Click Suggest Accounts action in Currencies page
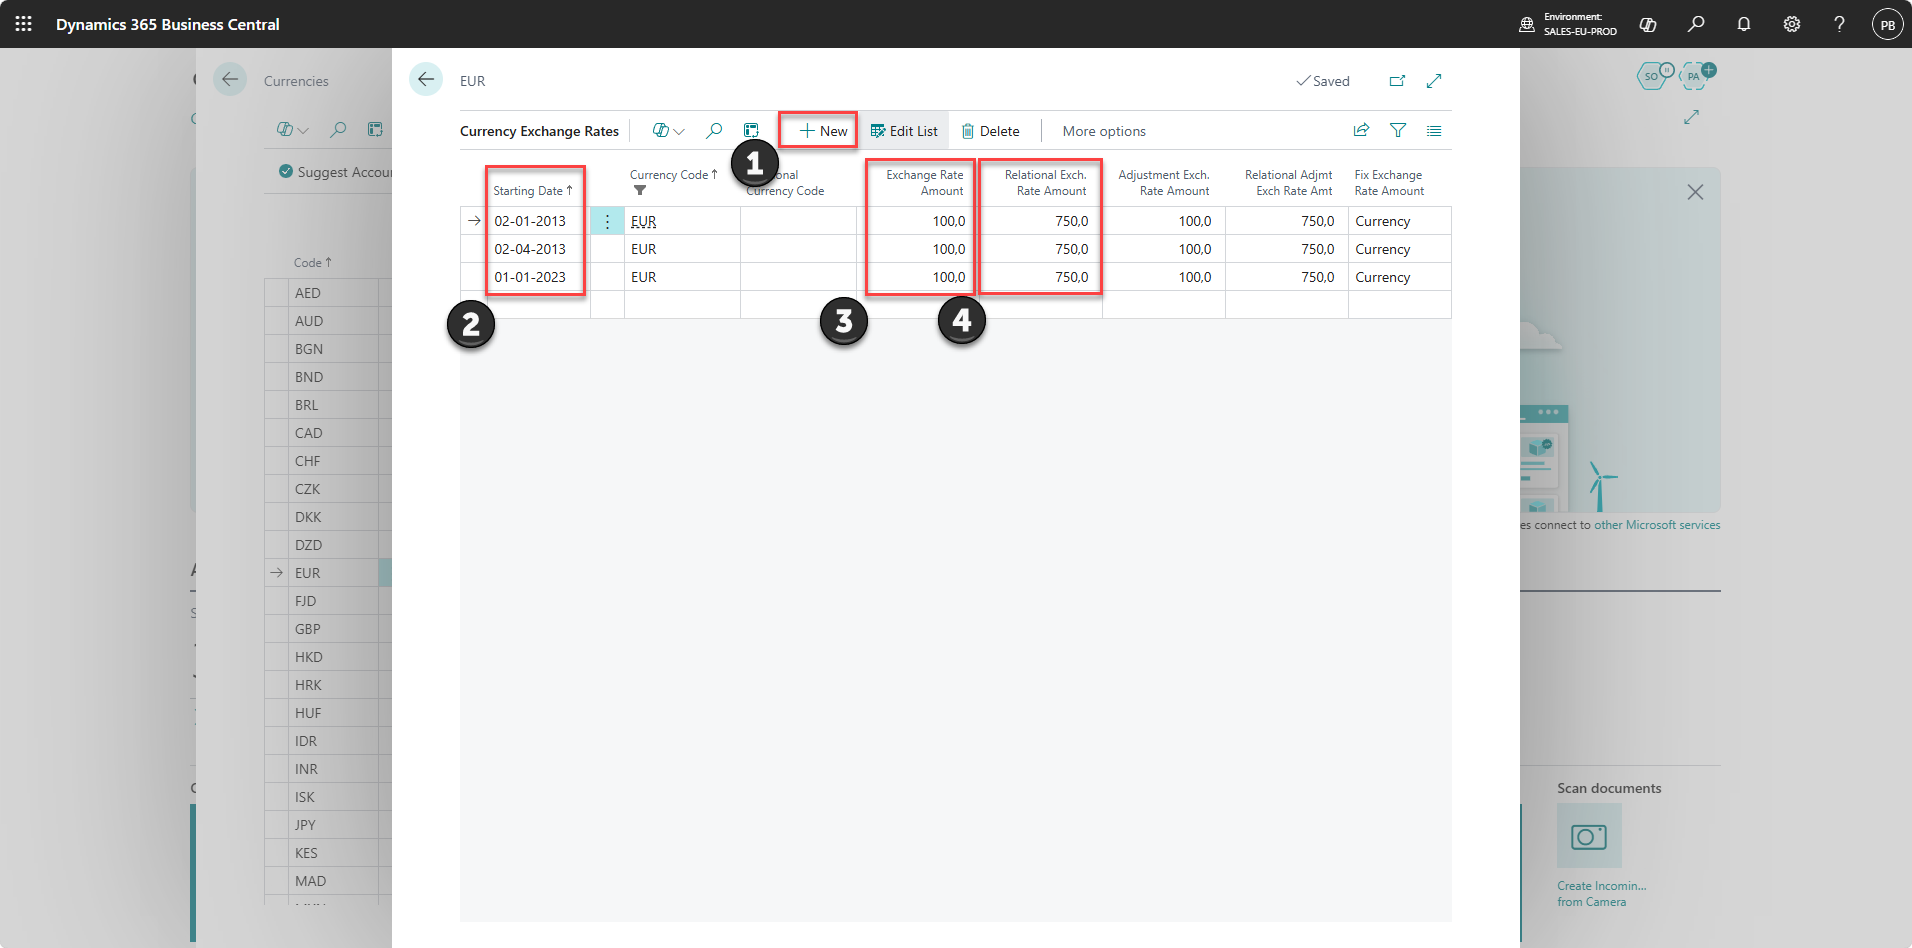 point(335,172)
